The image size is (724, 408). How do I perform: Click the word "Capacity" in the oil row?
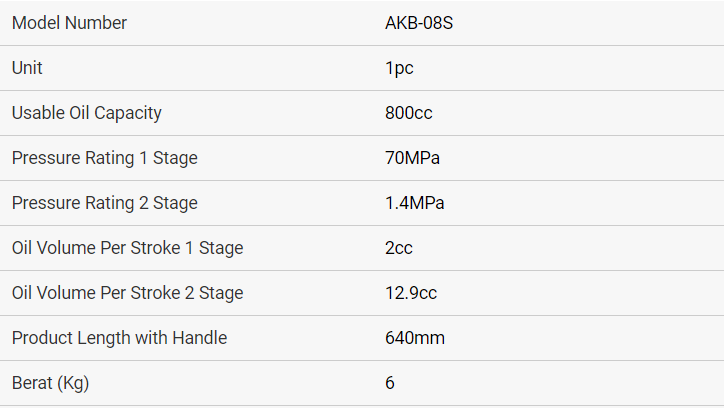click(x=127, y=113)
